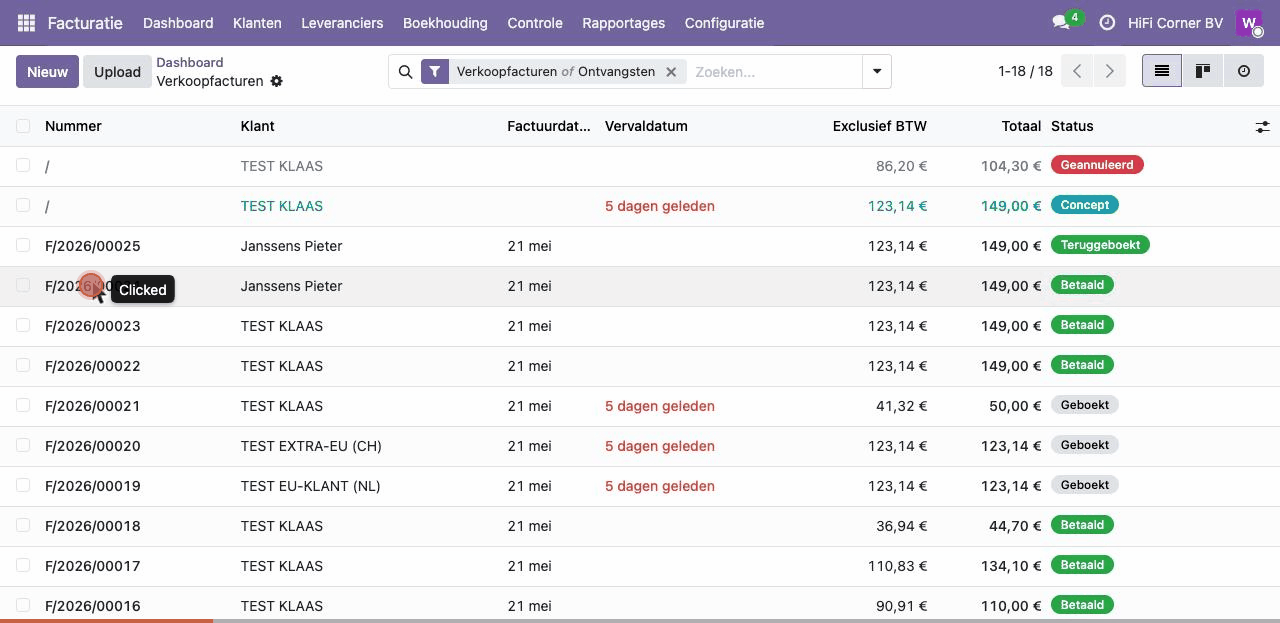The image size is (1280, 623).
Task: Open the Rapportages menu
Action: coord(623,23)
